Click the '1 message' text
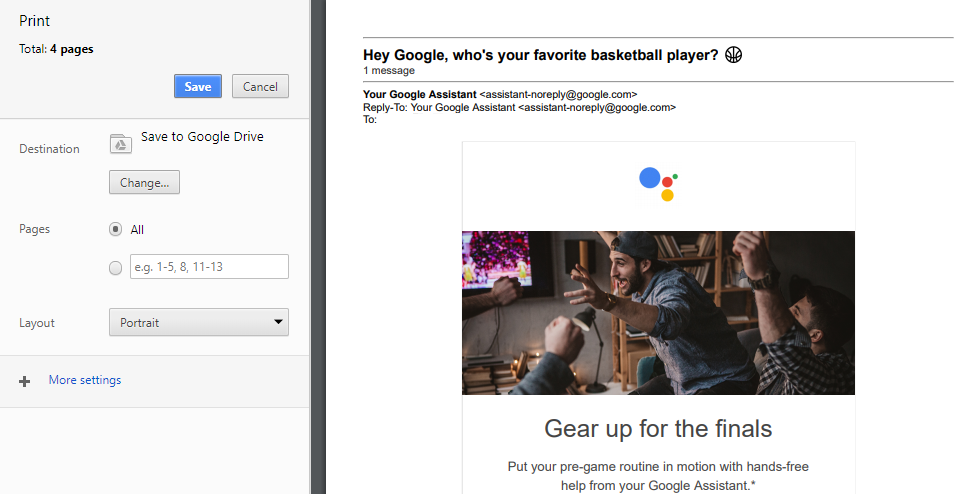 pyautogui.click(x=389, y=71)
